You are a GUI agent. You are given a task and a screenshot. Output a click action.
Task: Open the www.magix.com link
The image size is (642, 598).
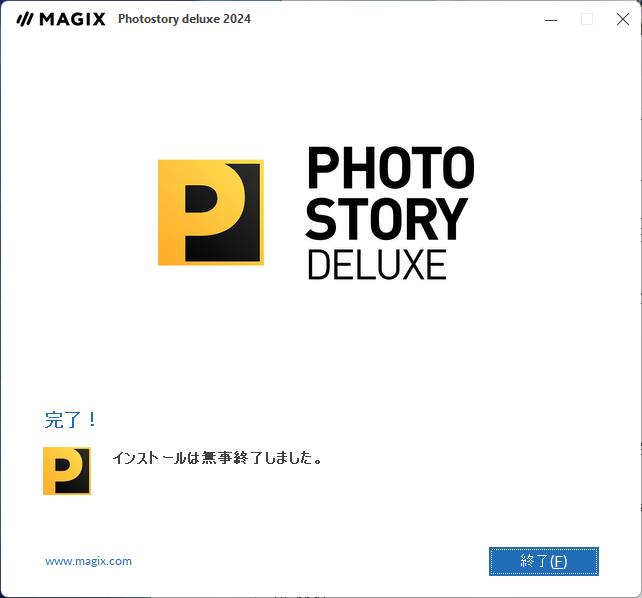(88, 561)
